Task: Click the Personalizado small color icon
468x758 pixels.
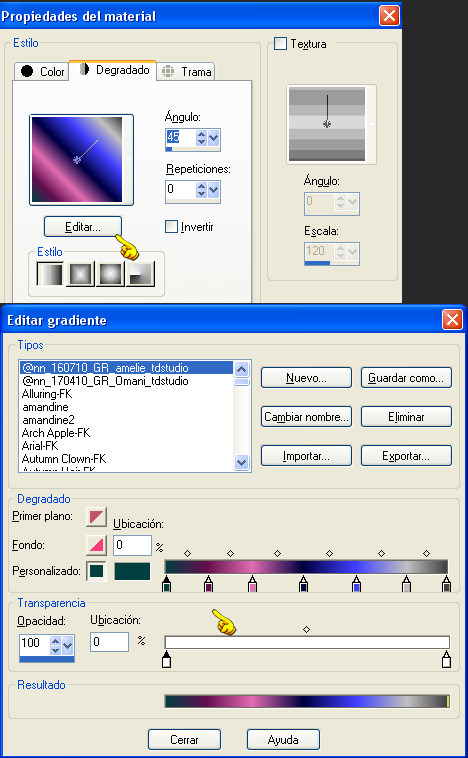Action: point(96,571)
